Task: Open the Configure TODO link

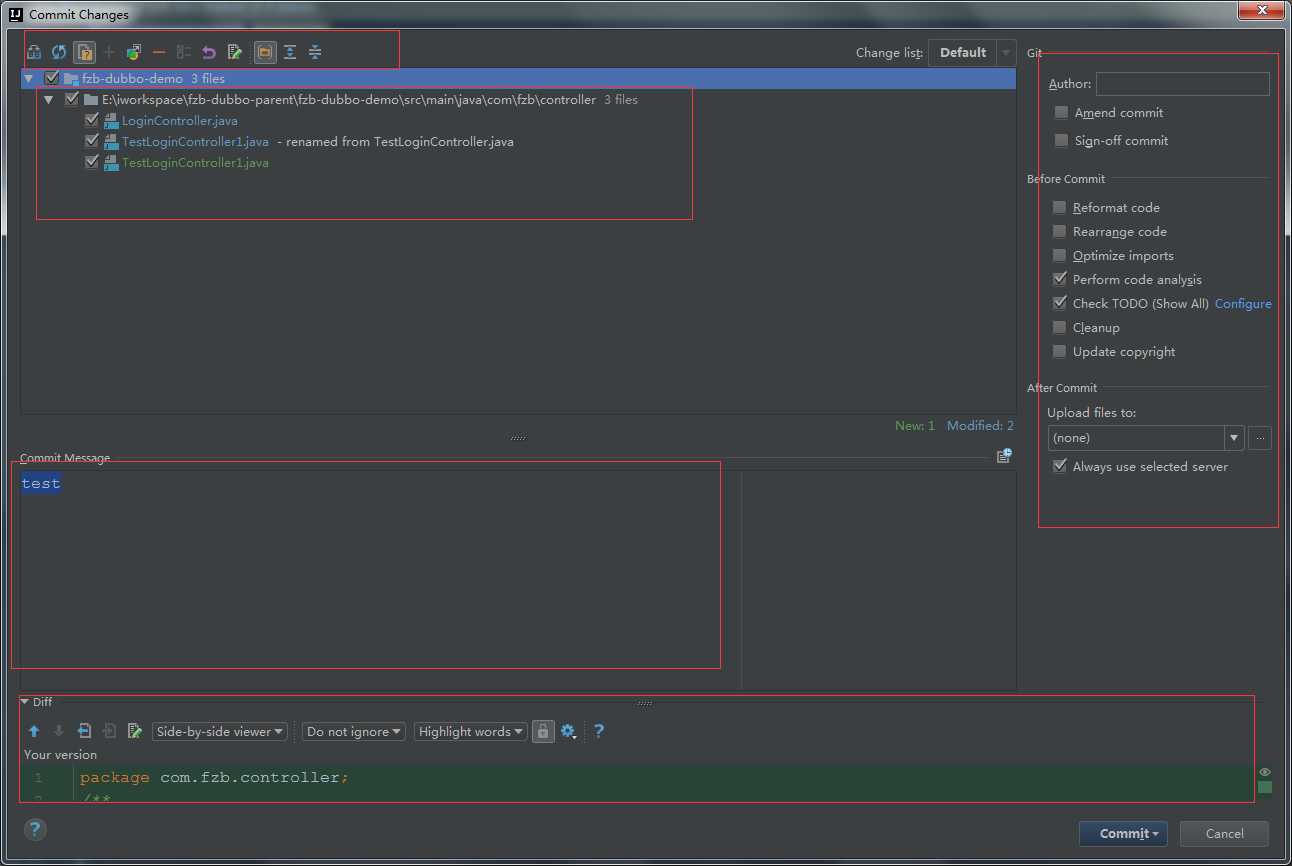Action: click(1243, 303)
